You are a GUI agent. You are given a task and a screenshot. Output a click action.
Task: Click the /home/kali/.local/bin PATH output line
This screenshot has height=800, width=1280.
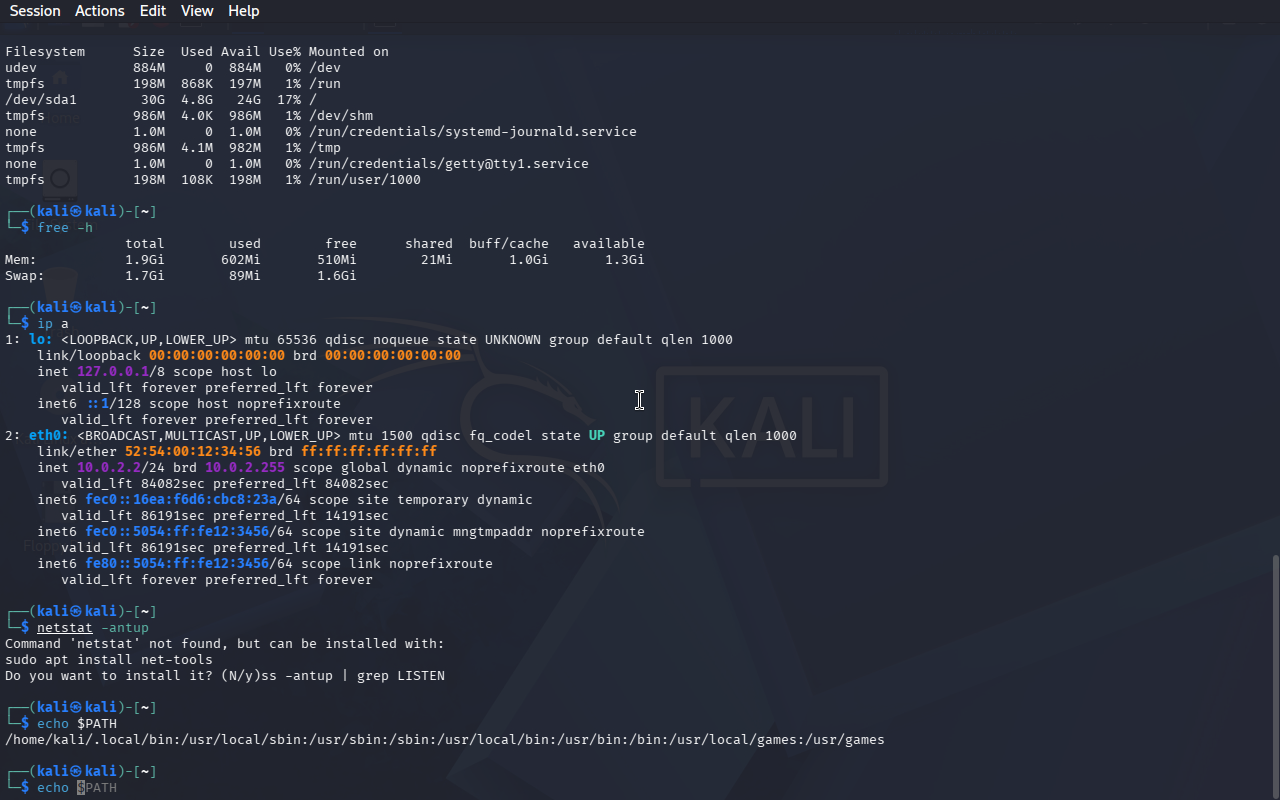click(444, 740)
